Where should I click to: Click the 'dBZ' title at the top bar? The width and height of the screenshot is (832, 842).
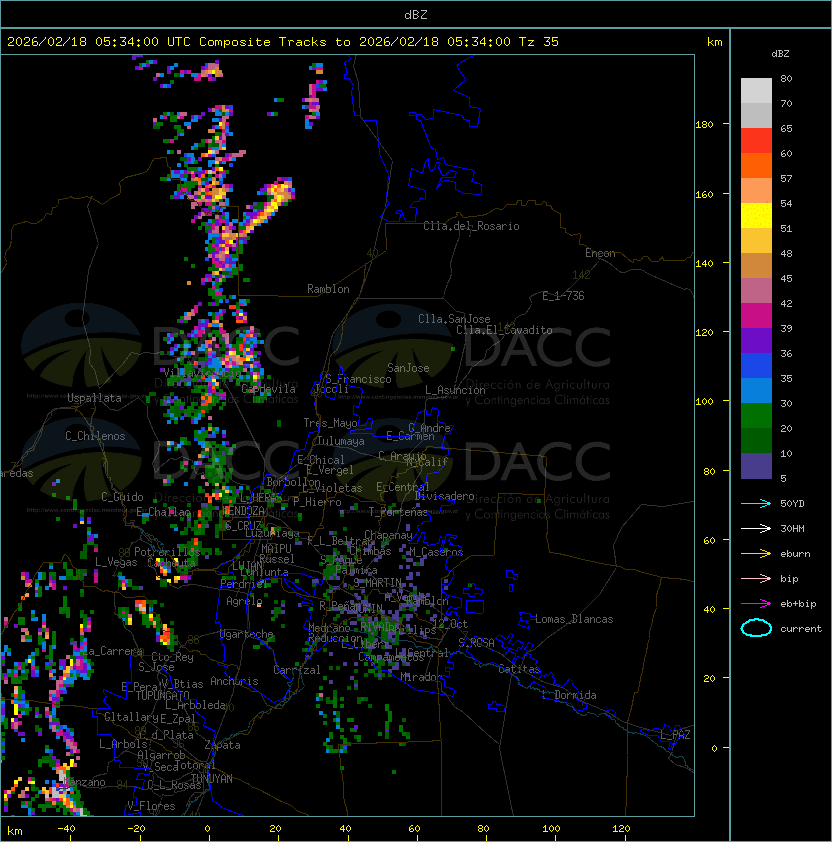click(x=416, y=15)
